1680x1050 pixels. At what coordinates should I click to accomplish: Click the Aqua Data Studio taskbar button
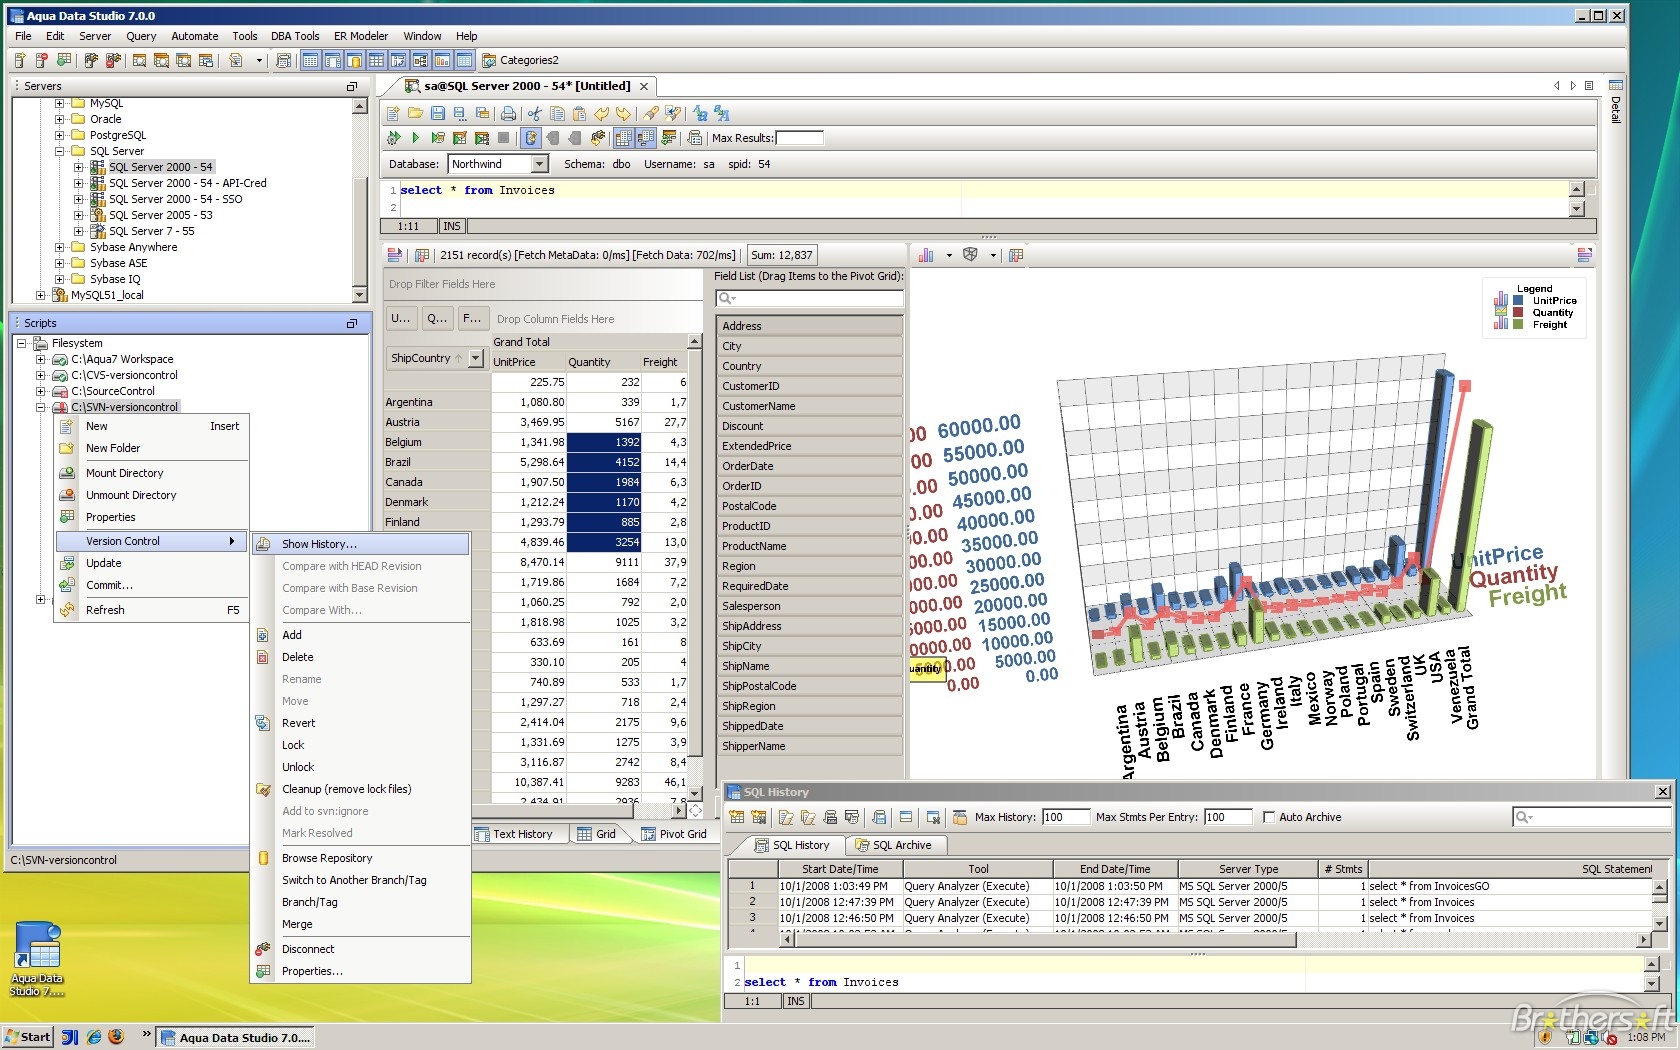coord(237,1038)
